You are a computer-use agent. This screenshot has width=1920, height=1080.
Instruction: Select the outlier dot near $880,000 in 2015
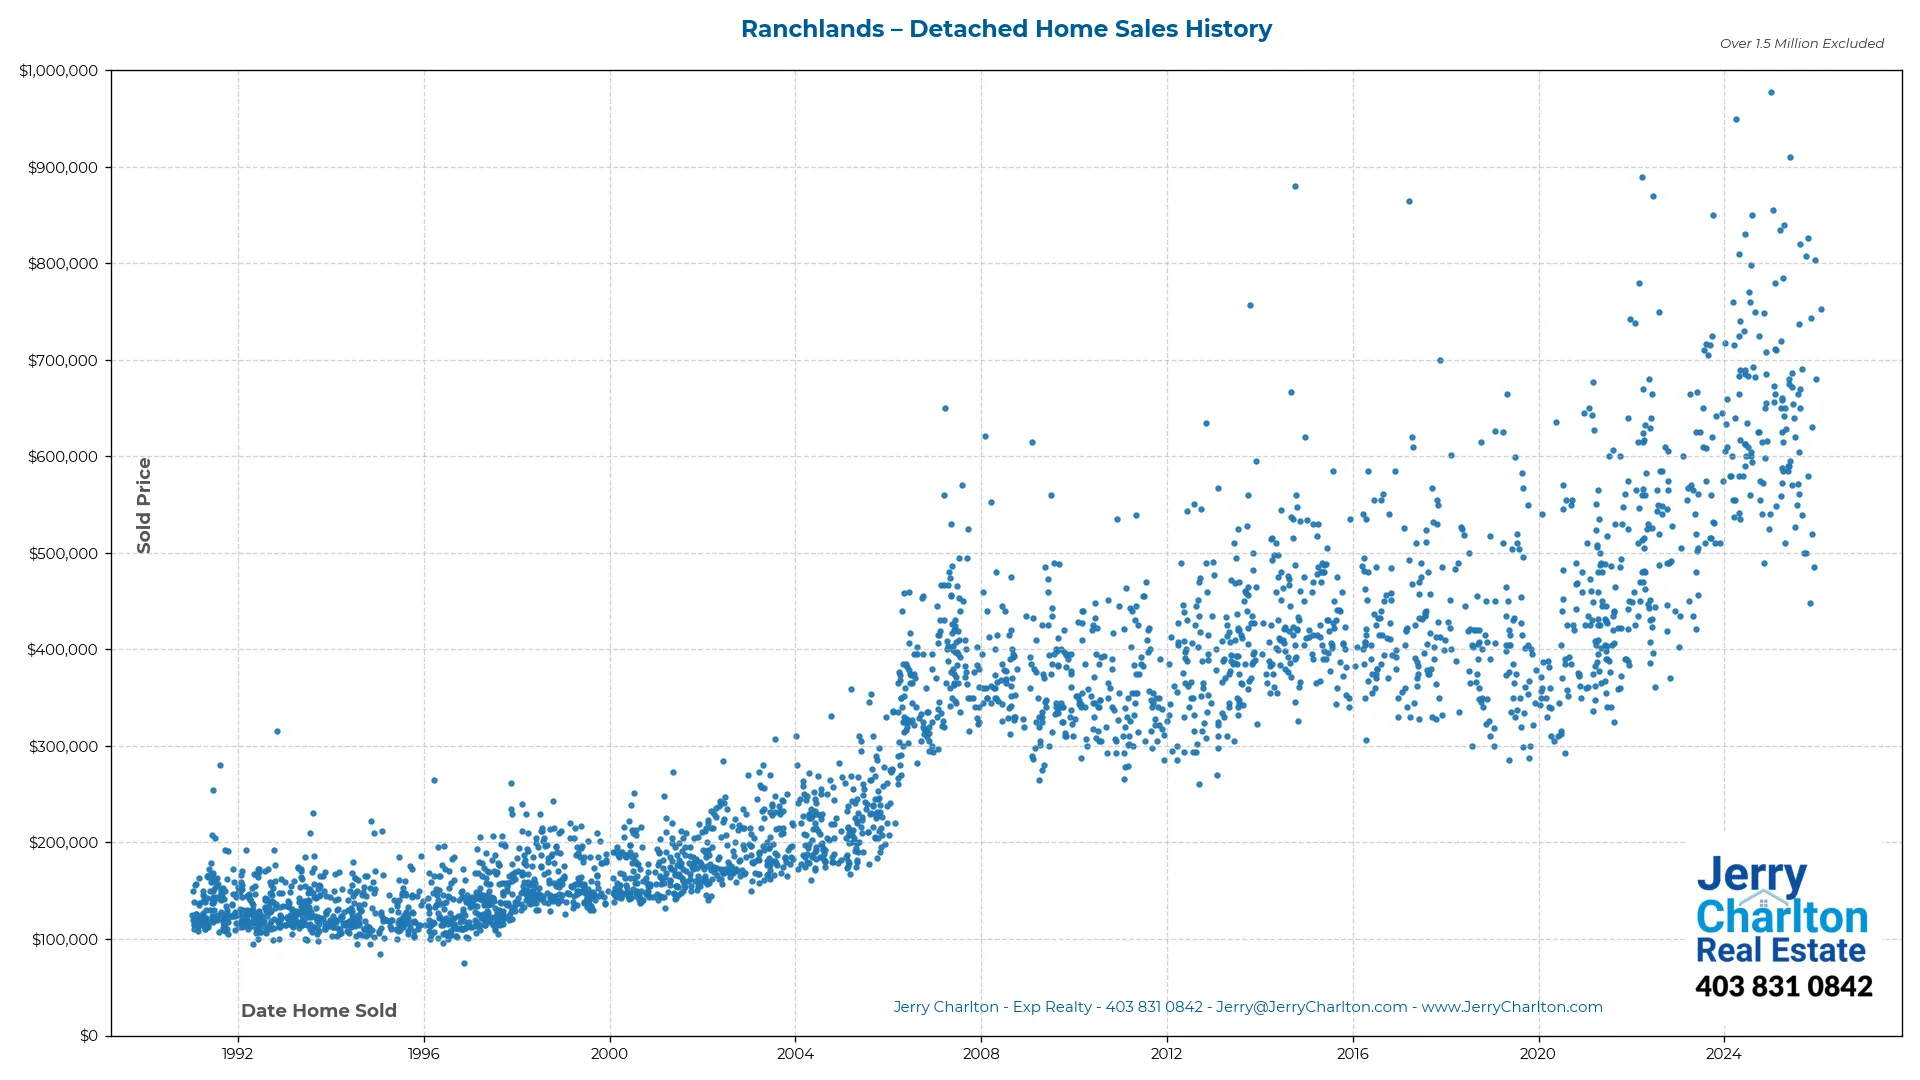1297,186
